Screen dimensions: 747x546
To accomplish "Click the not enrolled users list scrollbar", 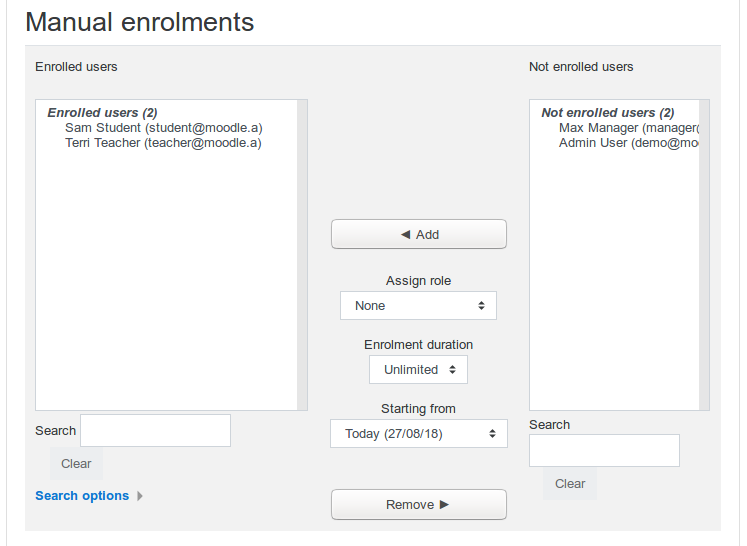I will pyautogui.click(x=704, y=255).
